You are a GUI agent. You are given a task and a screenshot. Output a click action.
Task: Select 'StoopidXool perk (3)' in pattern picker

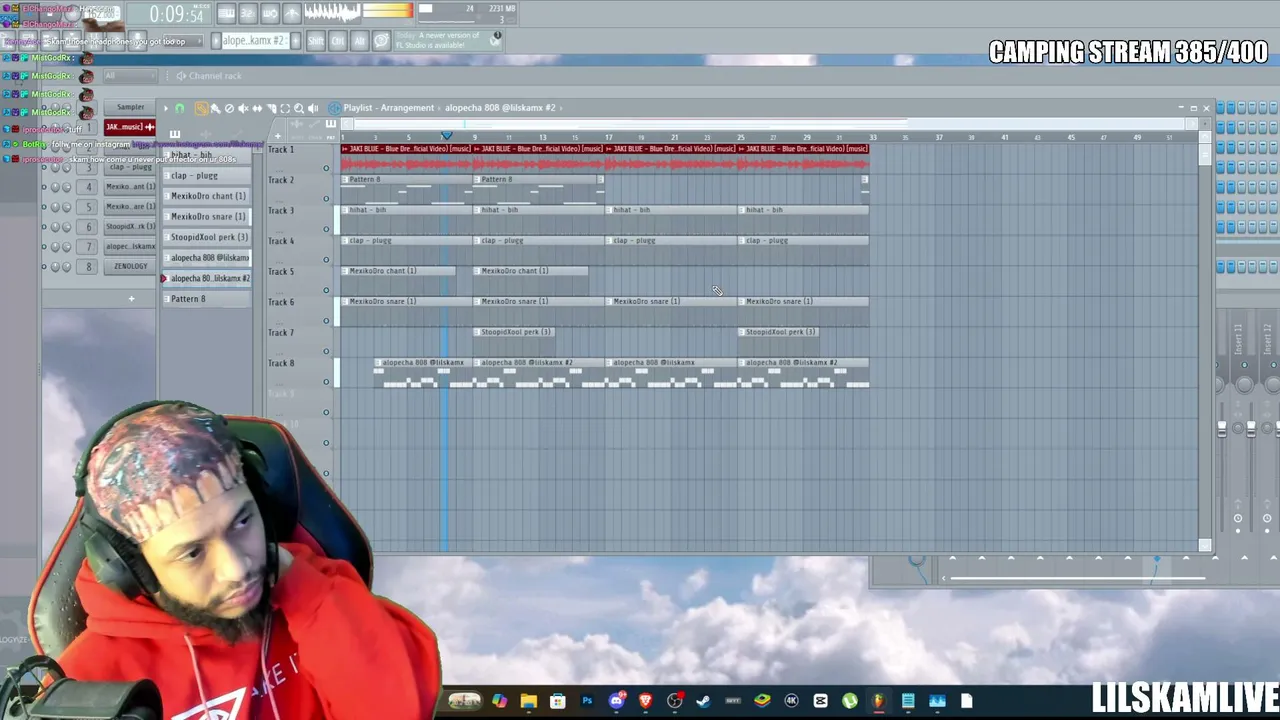(207, 237)
